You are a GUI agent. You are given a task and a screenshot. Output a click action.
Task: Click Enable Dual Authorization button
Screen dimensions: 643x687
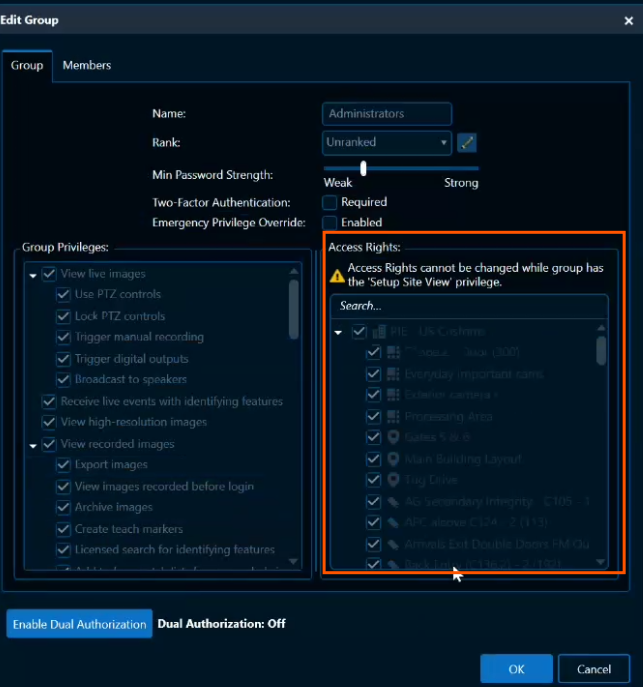79,624
